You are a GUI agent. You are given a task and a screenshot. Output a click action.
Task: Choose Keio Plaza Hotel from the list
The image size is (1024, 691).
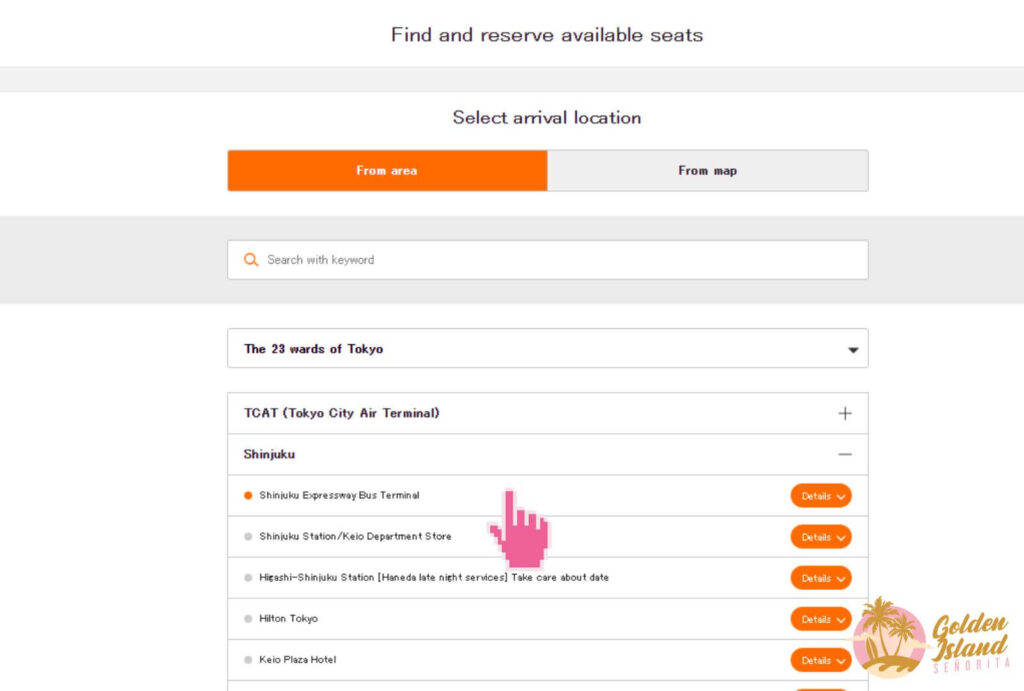pyautogui.click(x=298, y=660)
